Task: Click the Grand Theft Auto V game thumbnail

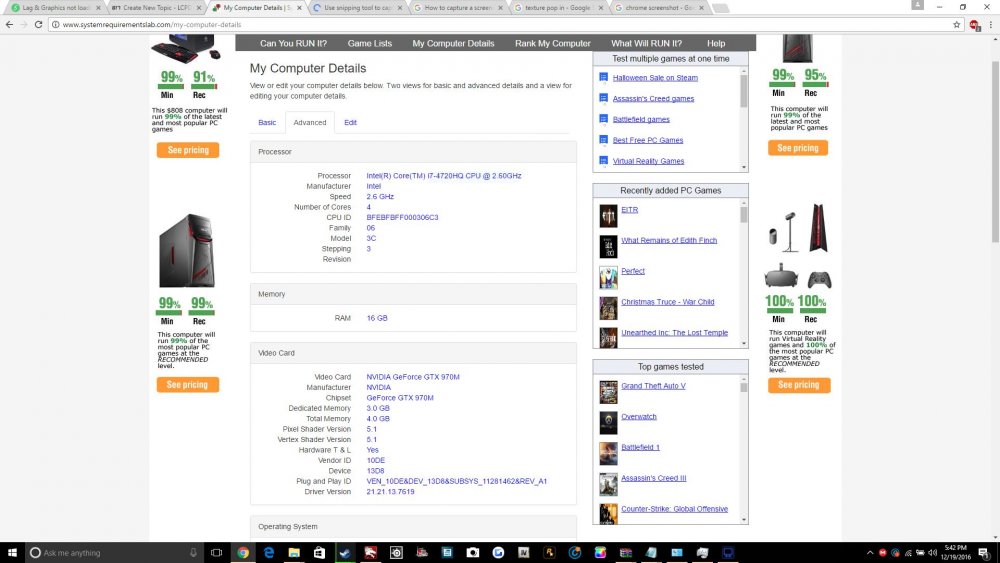Action: pyautogui.click(x=608, y=391)
